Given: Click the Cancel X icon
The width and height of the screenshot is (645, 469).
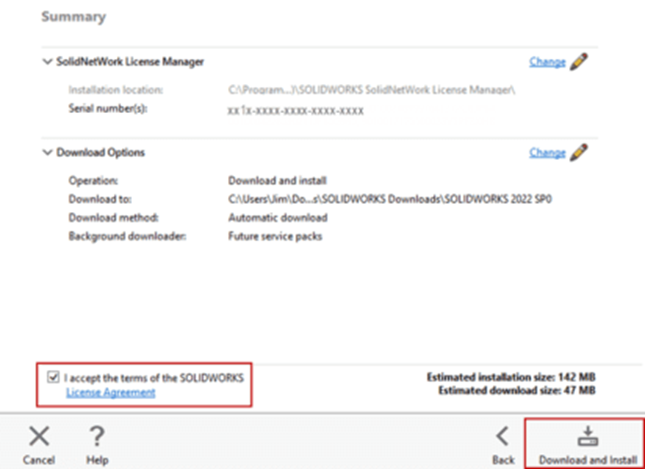Looking at the screenshot, I should [38, 436].
